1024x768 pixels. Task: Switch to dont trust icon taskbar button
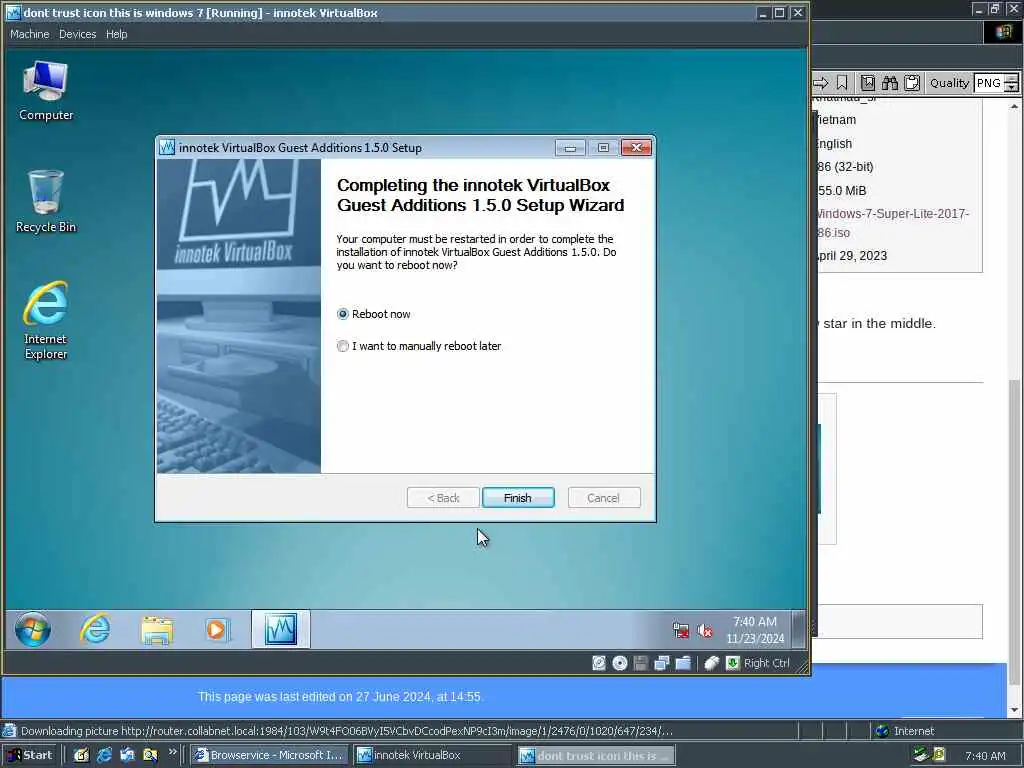pos(596,756)
